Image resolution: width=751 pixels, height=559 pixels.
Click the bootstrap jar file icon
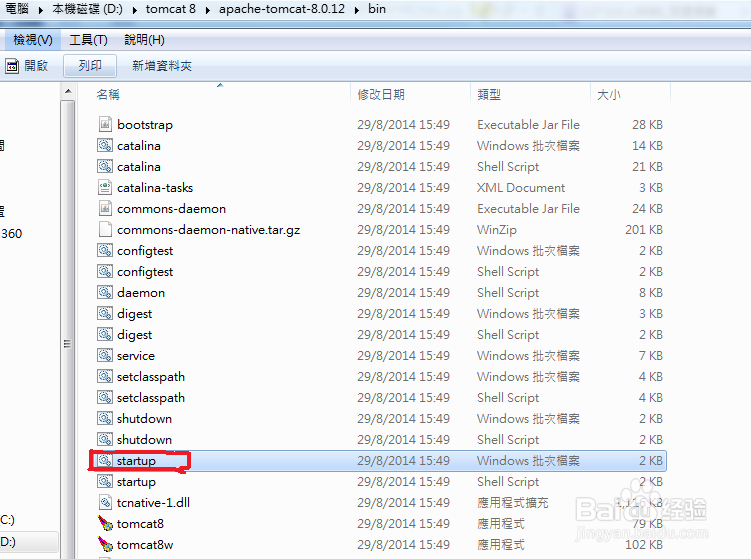(x=105, y=124)
